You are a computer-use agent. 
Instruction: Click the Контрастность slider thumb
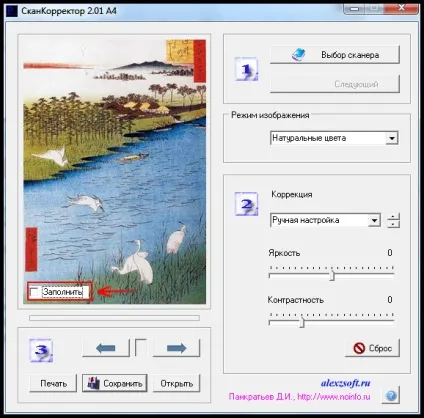[302, 322]
